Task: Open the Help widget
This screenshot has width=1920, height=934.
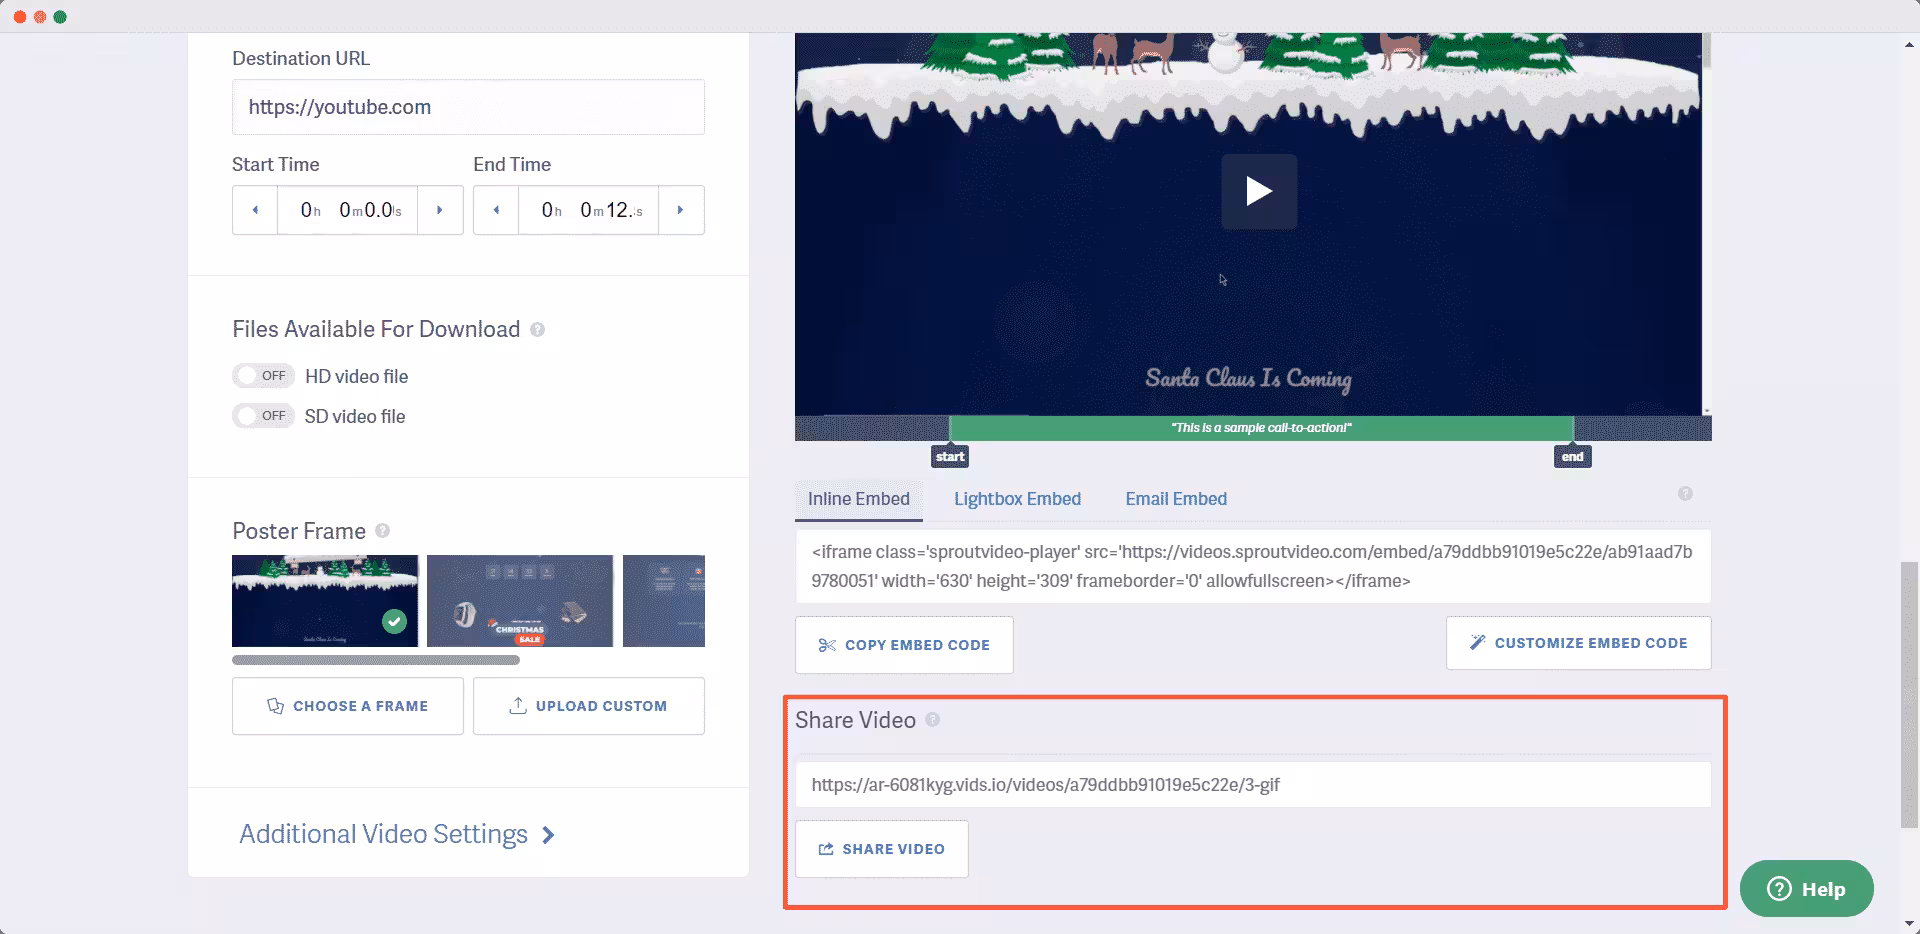Action: tap(1806, 889)
